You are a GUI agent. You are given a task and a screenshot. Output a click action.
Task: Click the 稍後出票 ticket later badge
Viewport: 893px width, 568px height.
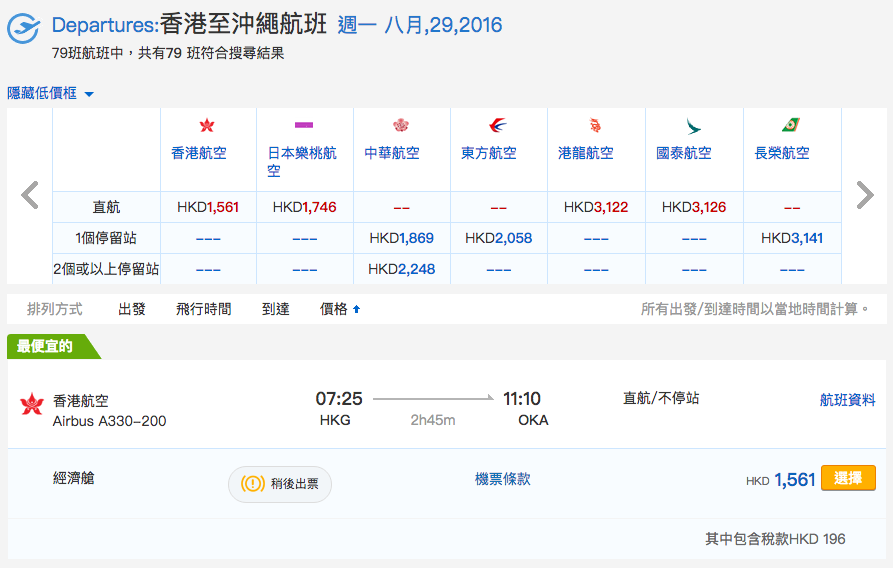(x=280, y=484)
